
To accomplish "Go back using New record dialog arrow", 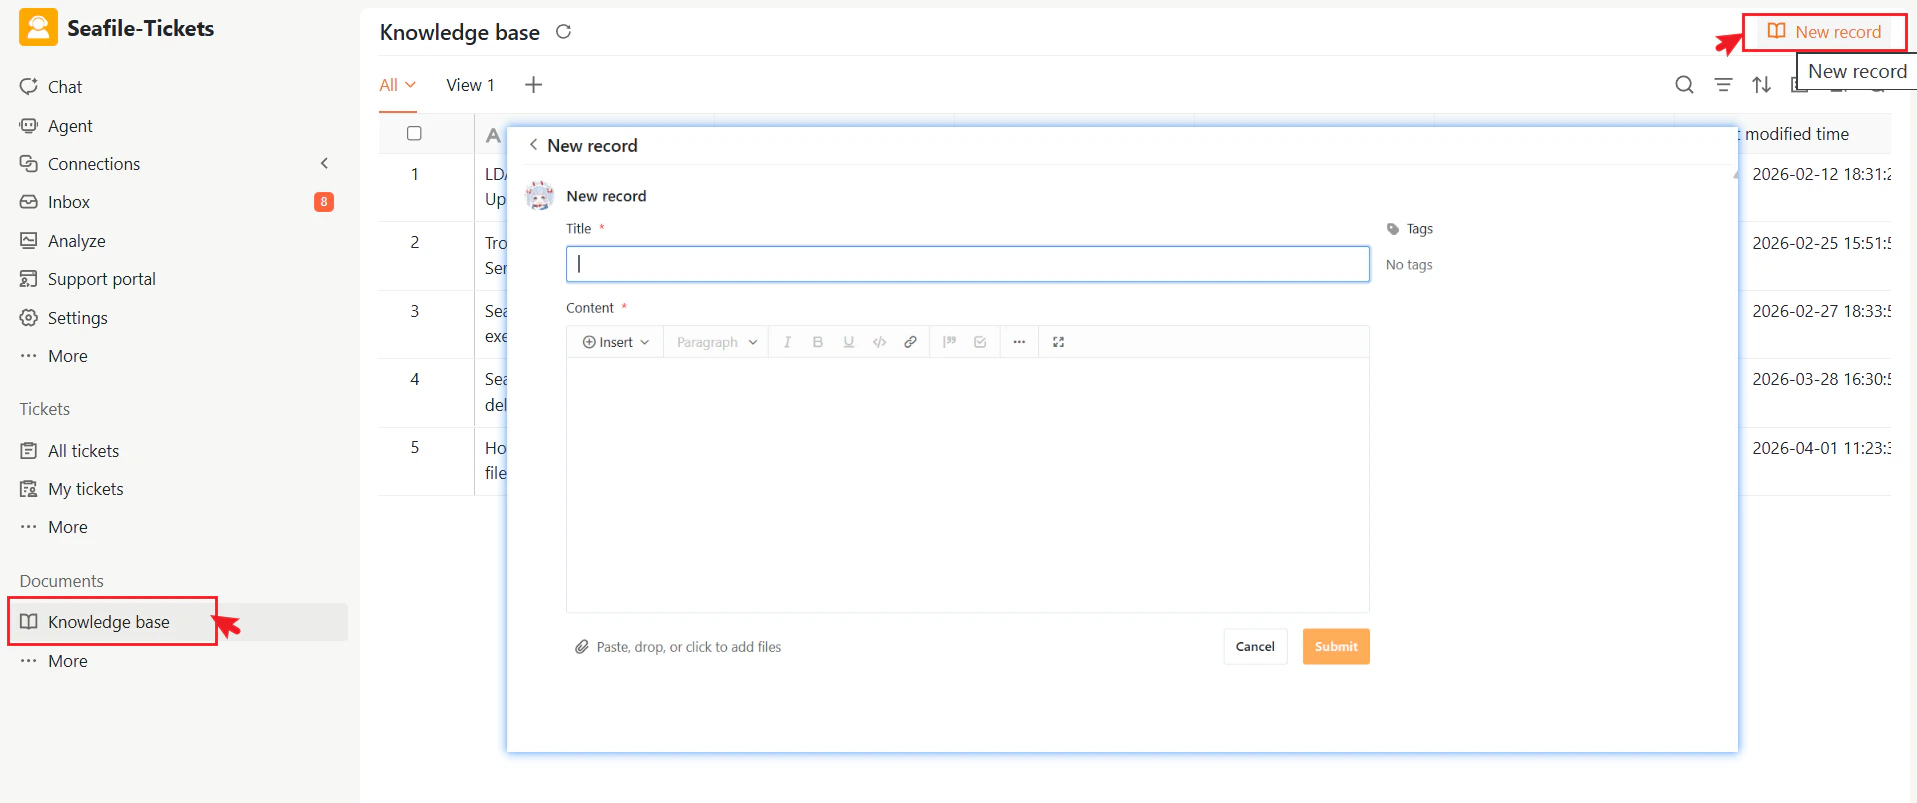I will tap(533, 145).
